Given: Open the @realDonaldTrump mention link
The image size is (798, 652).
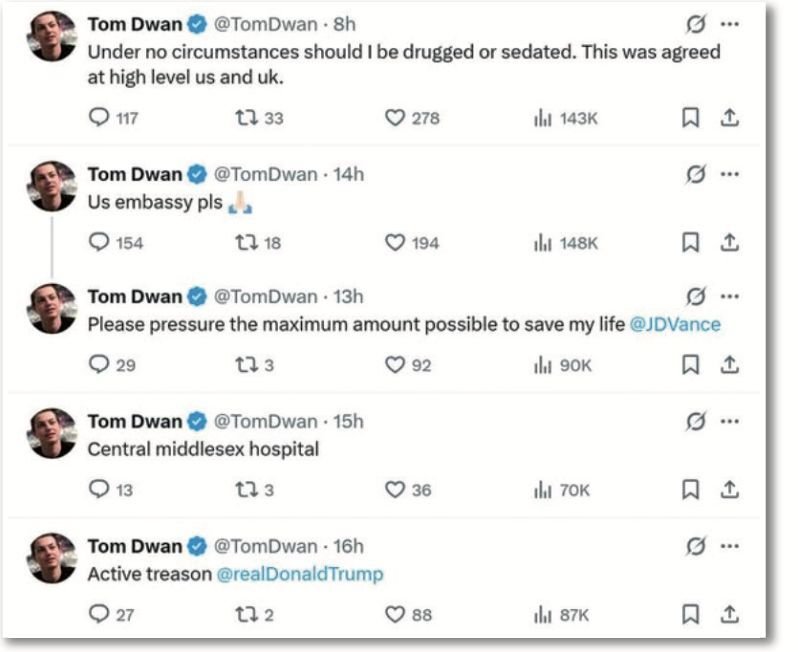Looking at the screenshot, I should [x=300, y=574].
